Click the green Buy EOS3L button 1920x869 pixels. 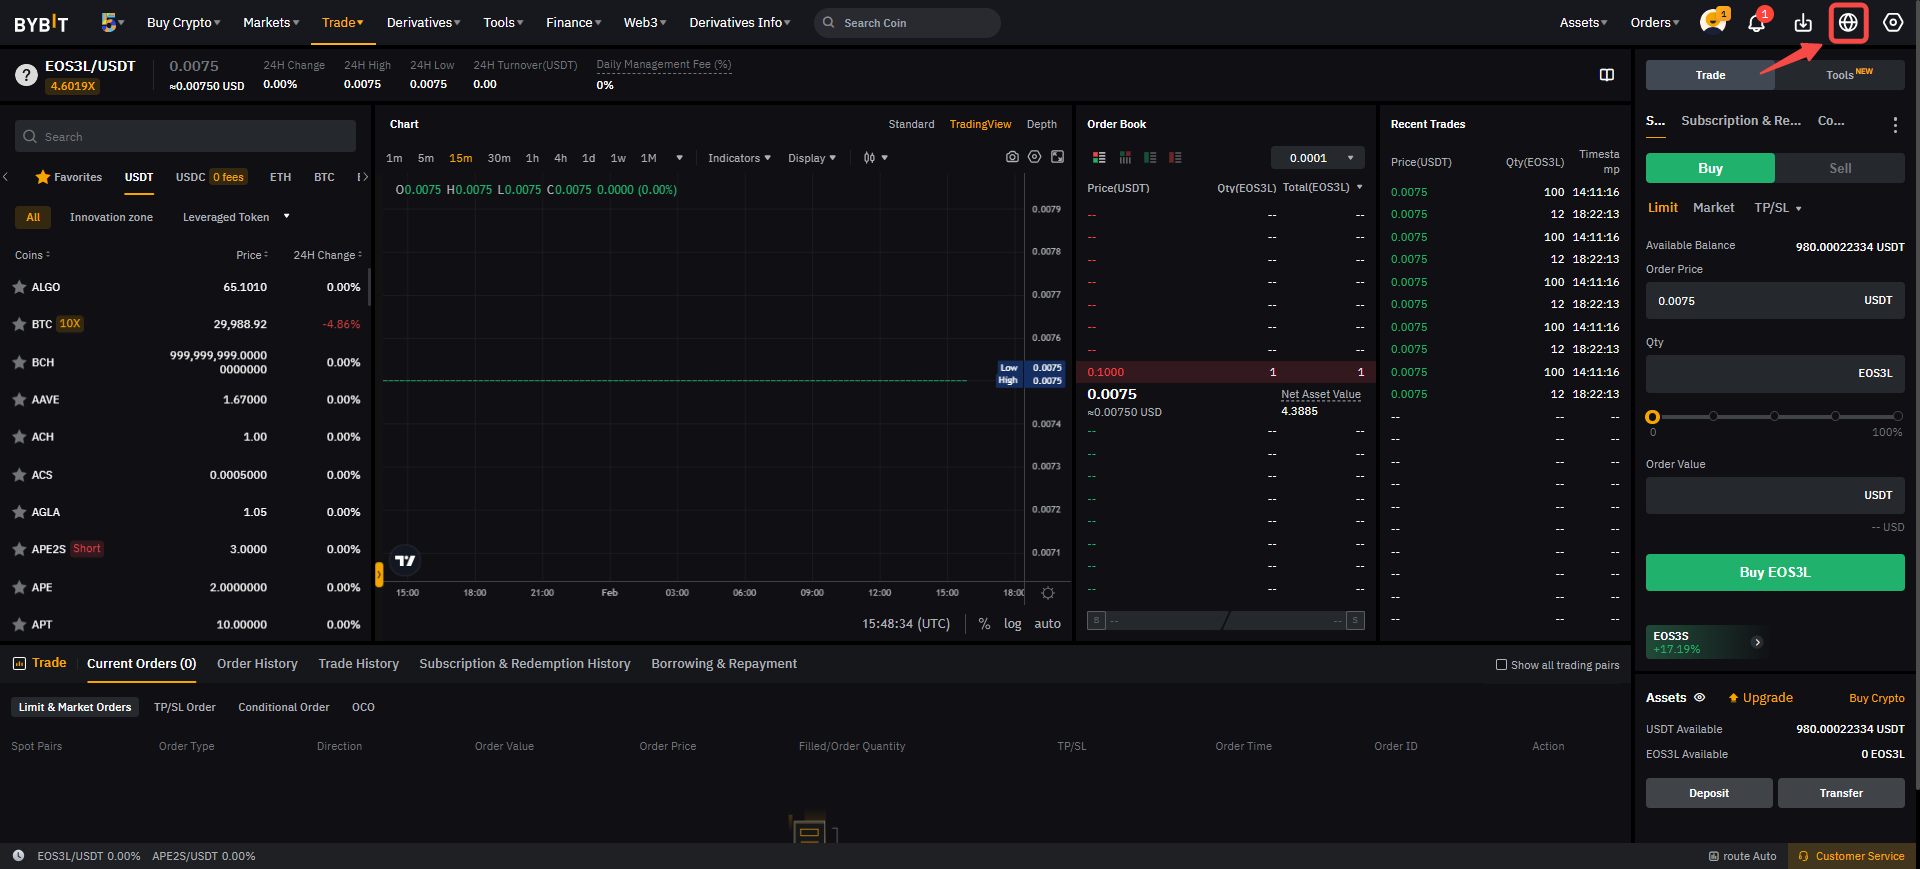tap(1775, 573)
